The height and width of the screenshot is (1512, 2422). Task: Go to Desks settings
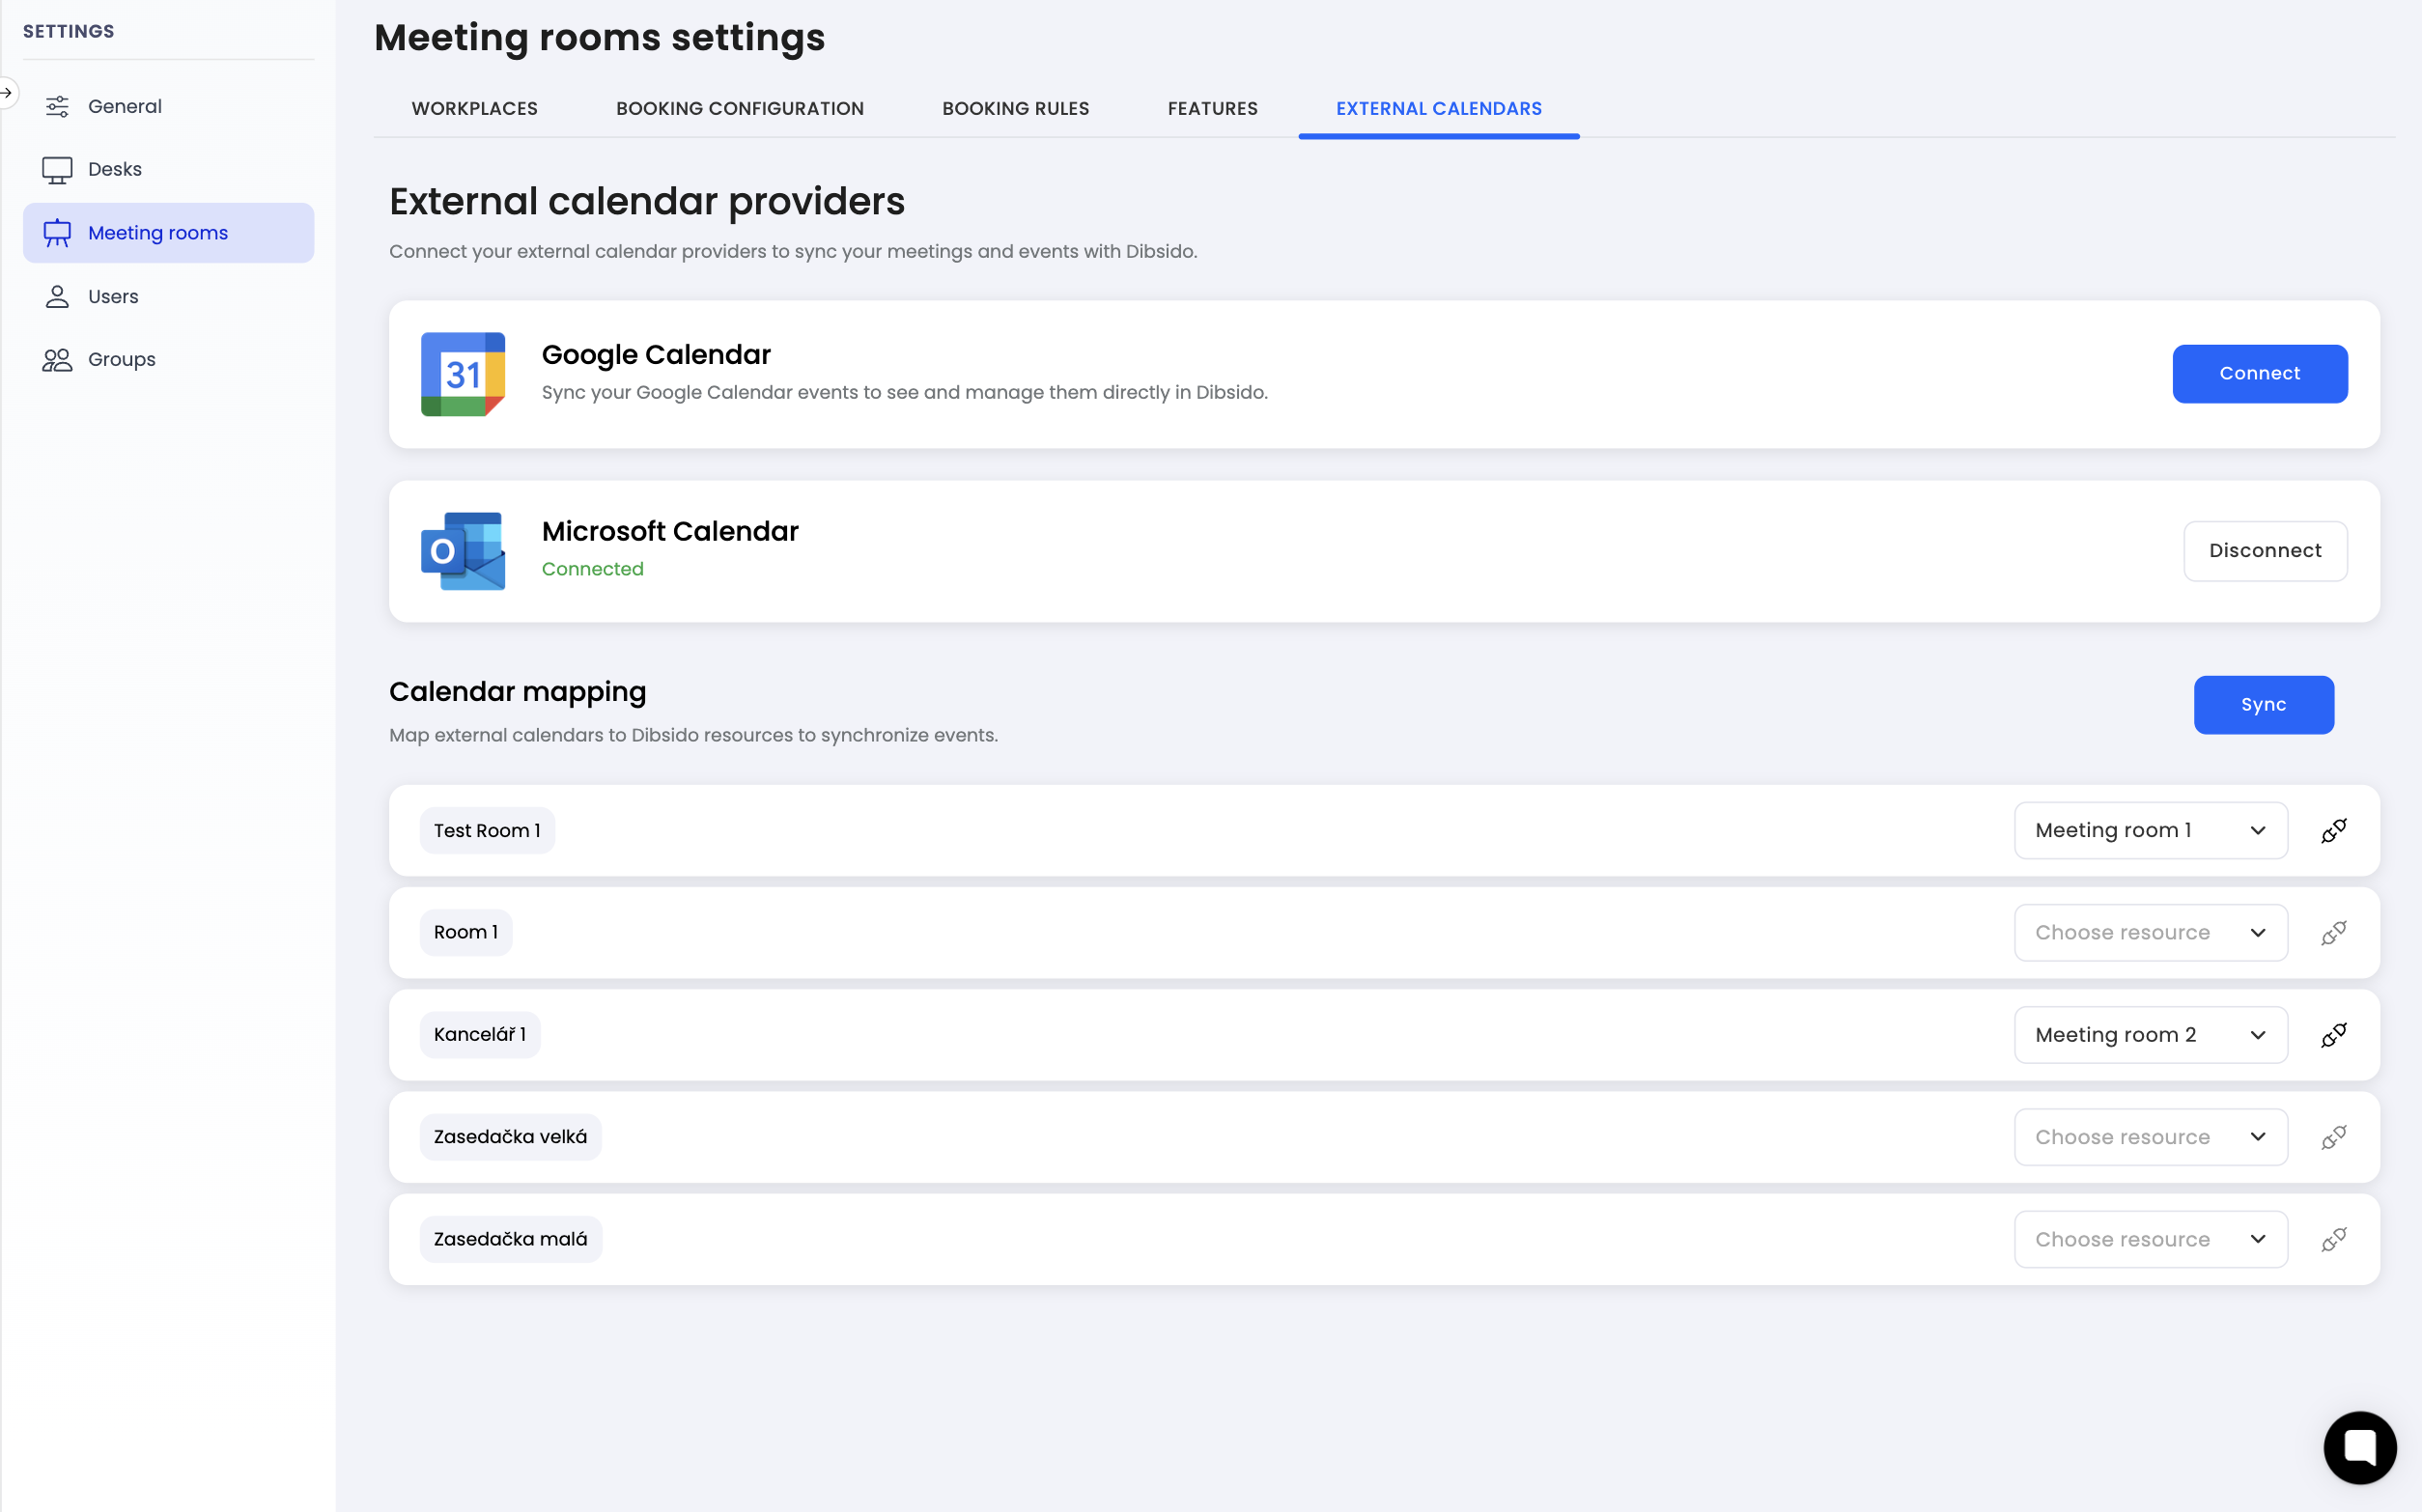point(114,169)
